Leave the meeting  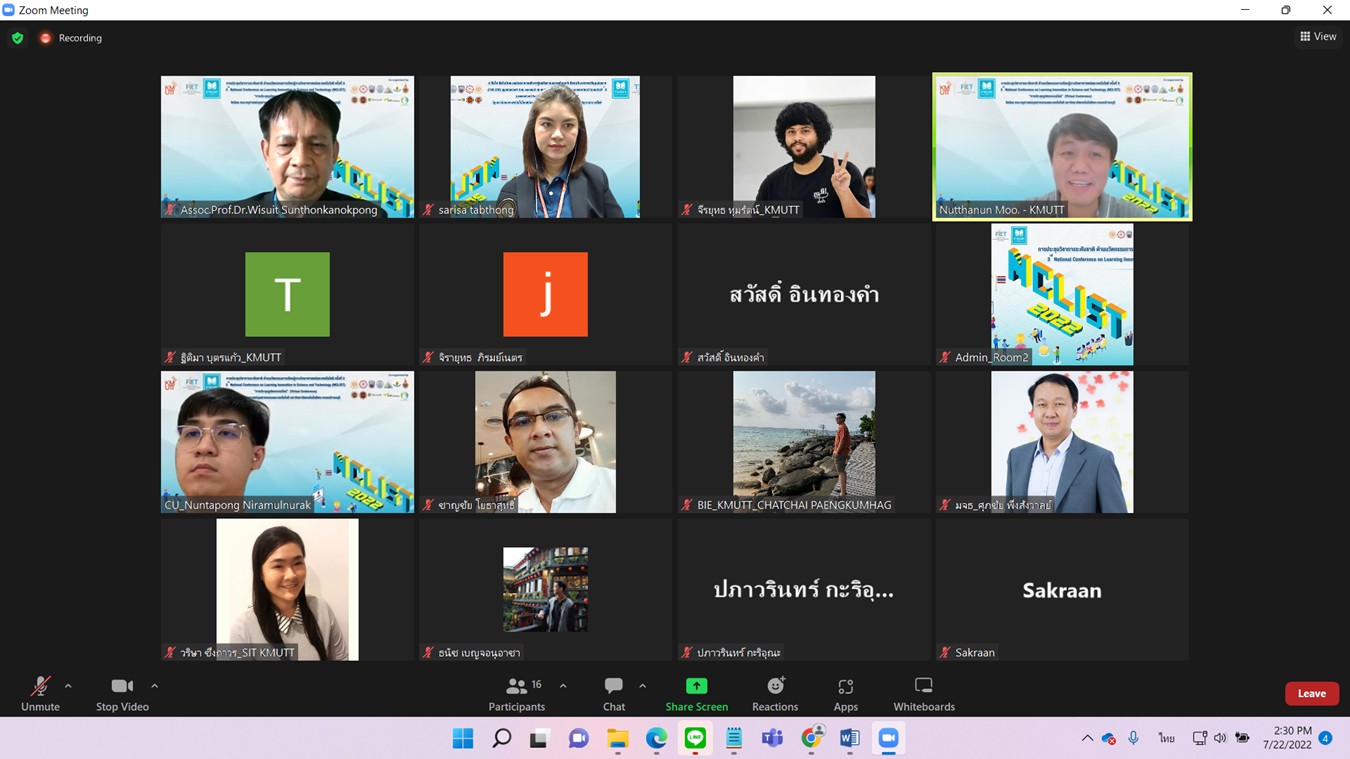[1311, 693]
